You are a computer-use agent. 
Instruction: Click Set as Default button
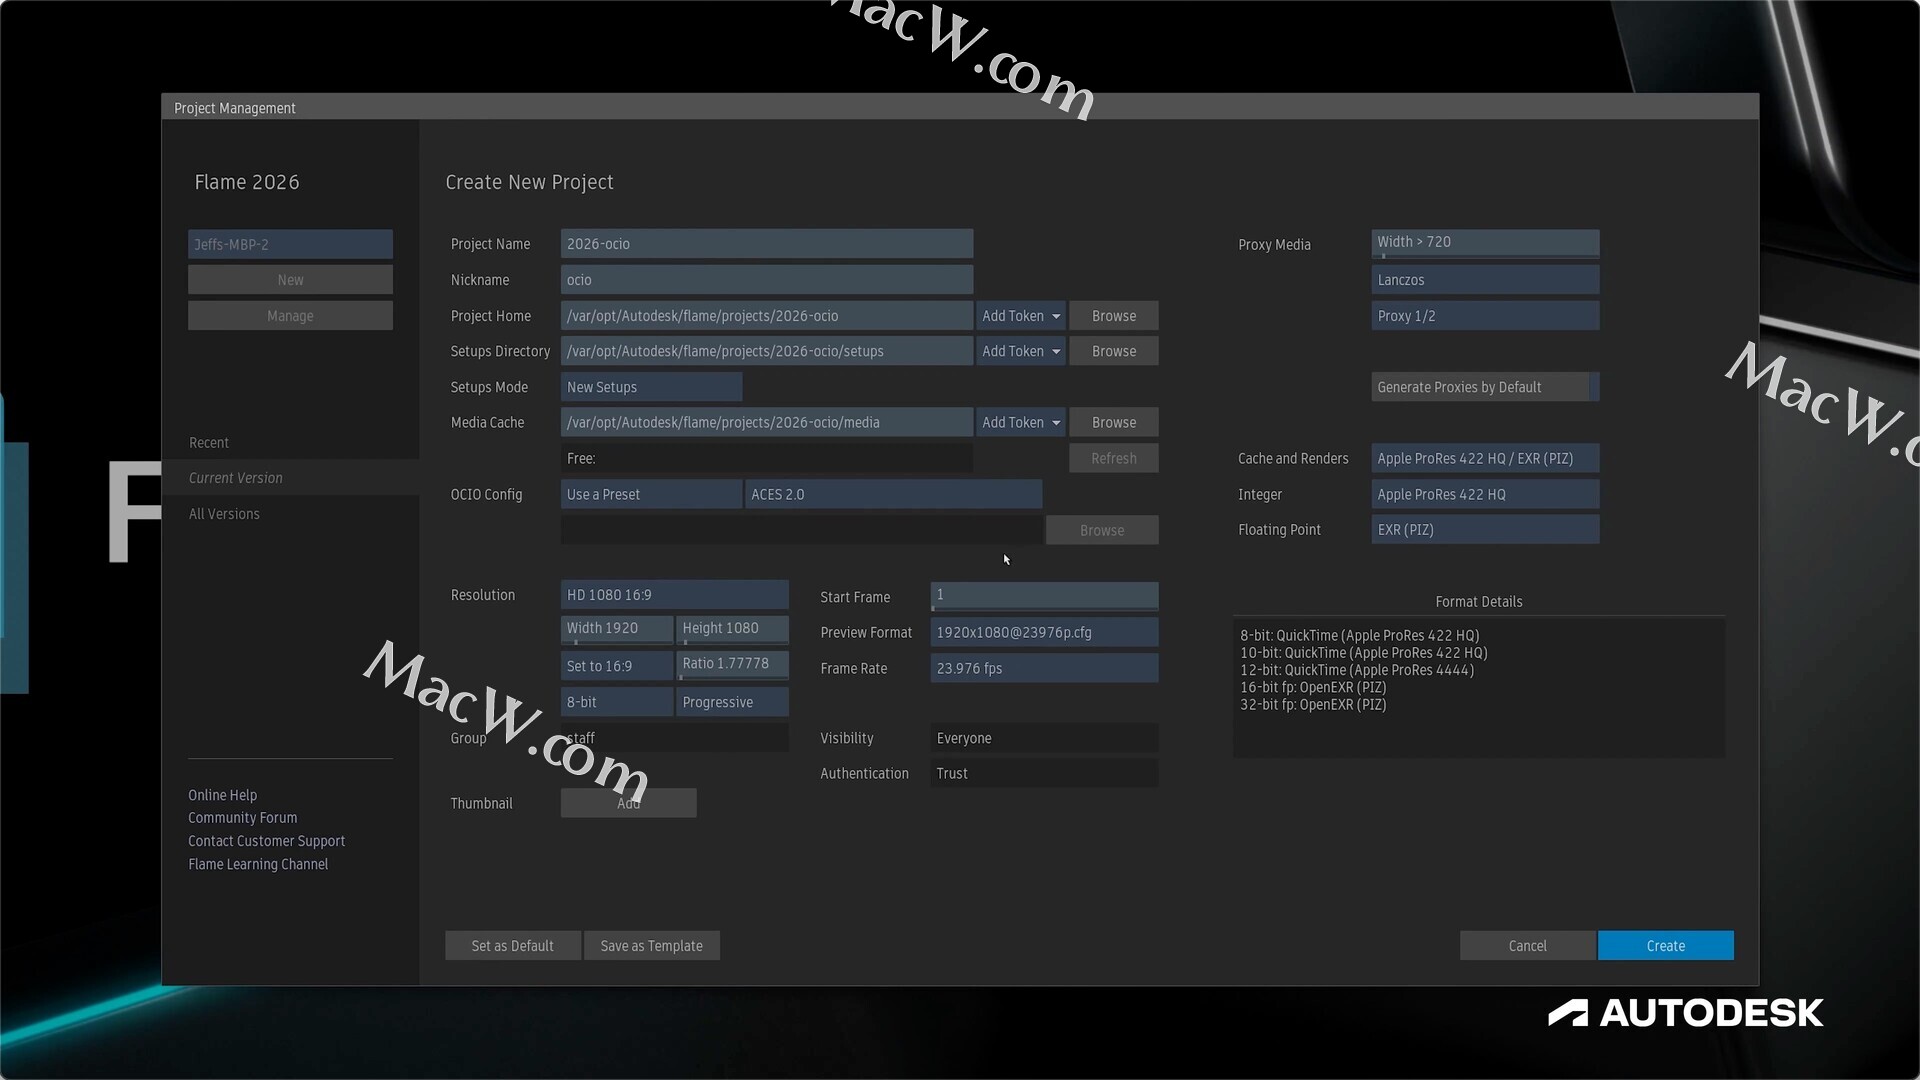(x=512, y=945)
